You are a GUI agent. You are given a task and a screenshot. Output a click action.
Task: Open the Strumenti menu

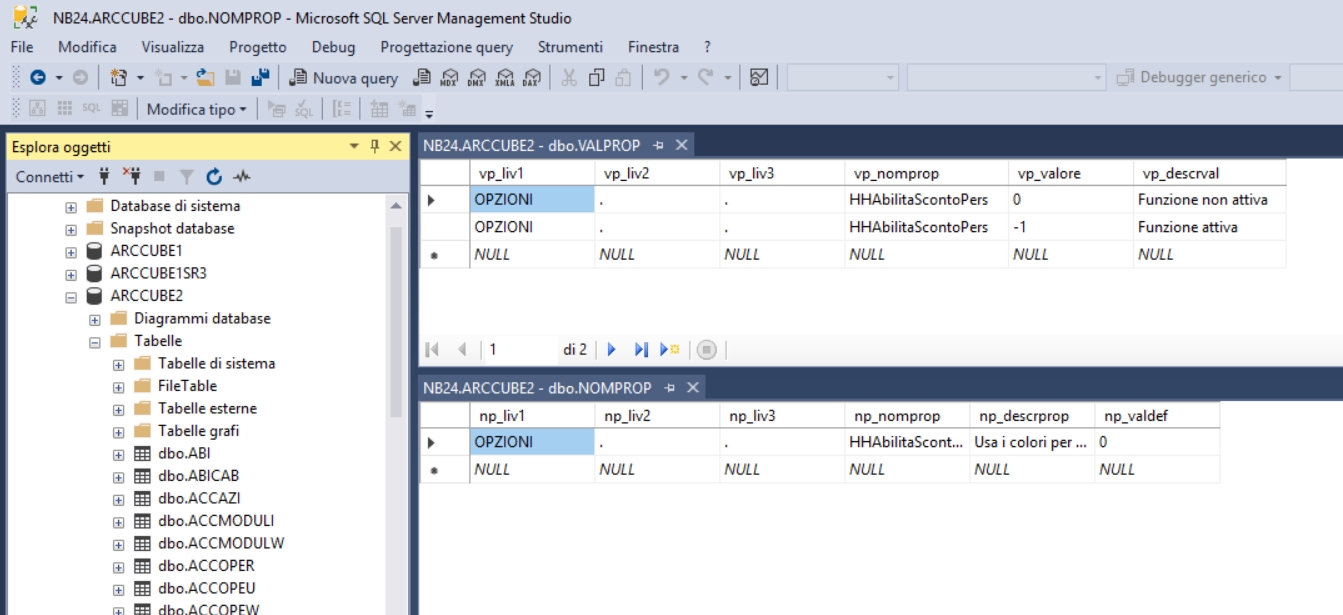570,47
